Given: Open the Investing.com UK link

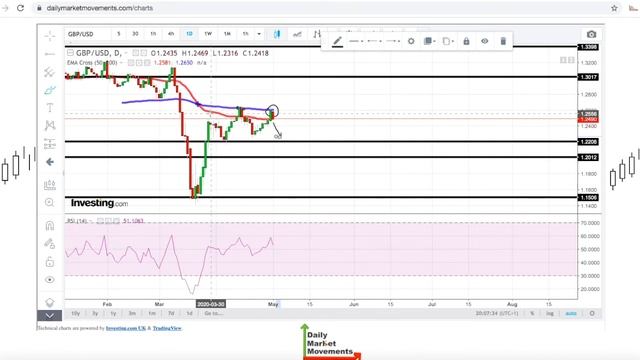Looking at the screenshot, I should coord(126,328).
